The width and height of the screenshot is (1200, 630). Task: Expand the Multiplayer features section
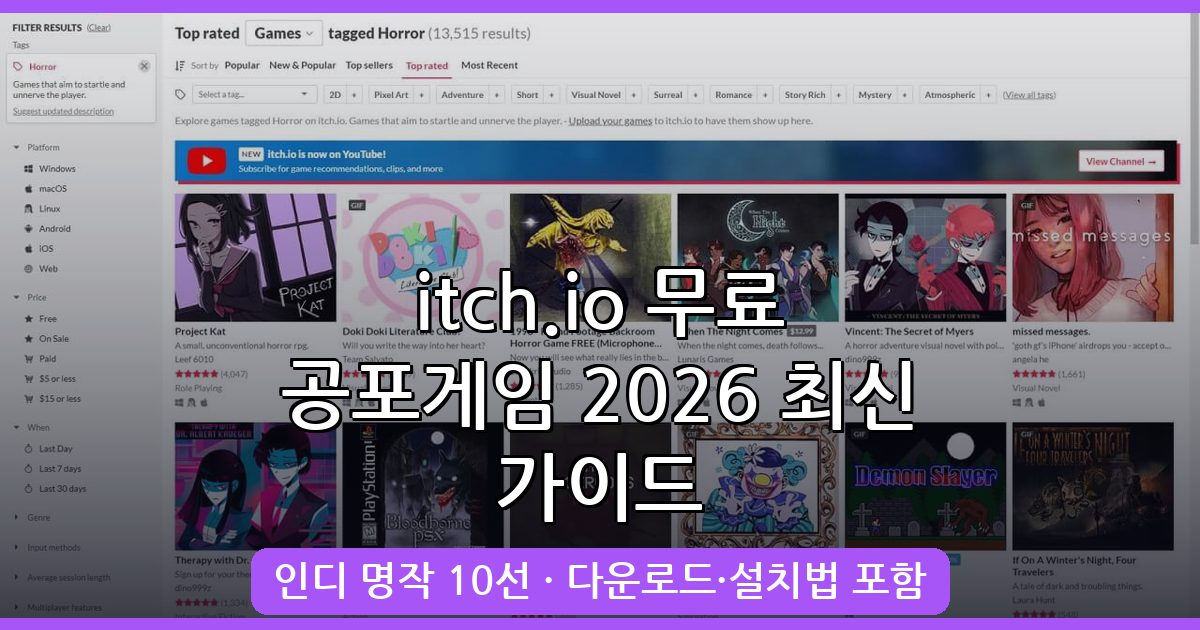point(17,607)
